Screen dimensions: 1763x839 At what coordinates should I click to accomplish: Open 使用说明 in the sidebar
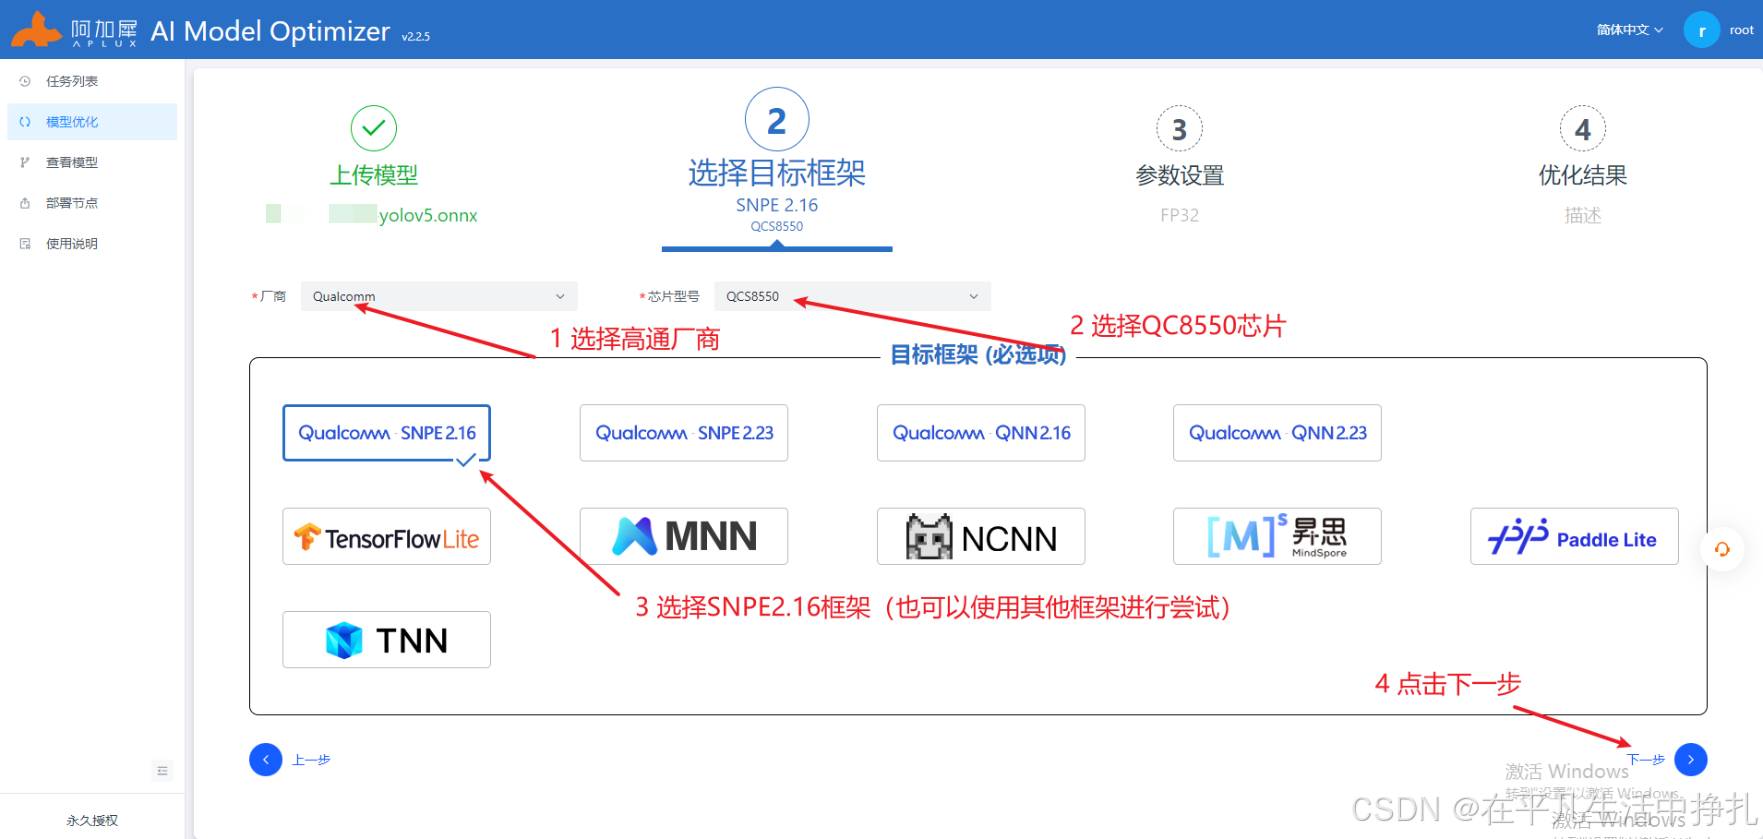click(x=92, y=243)
